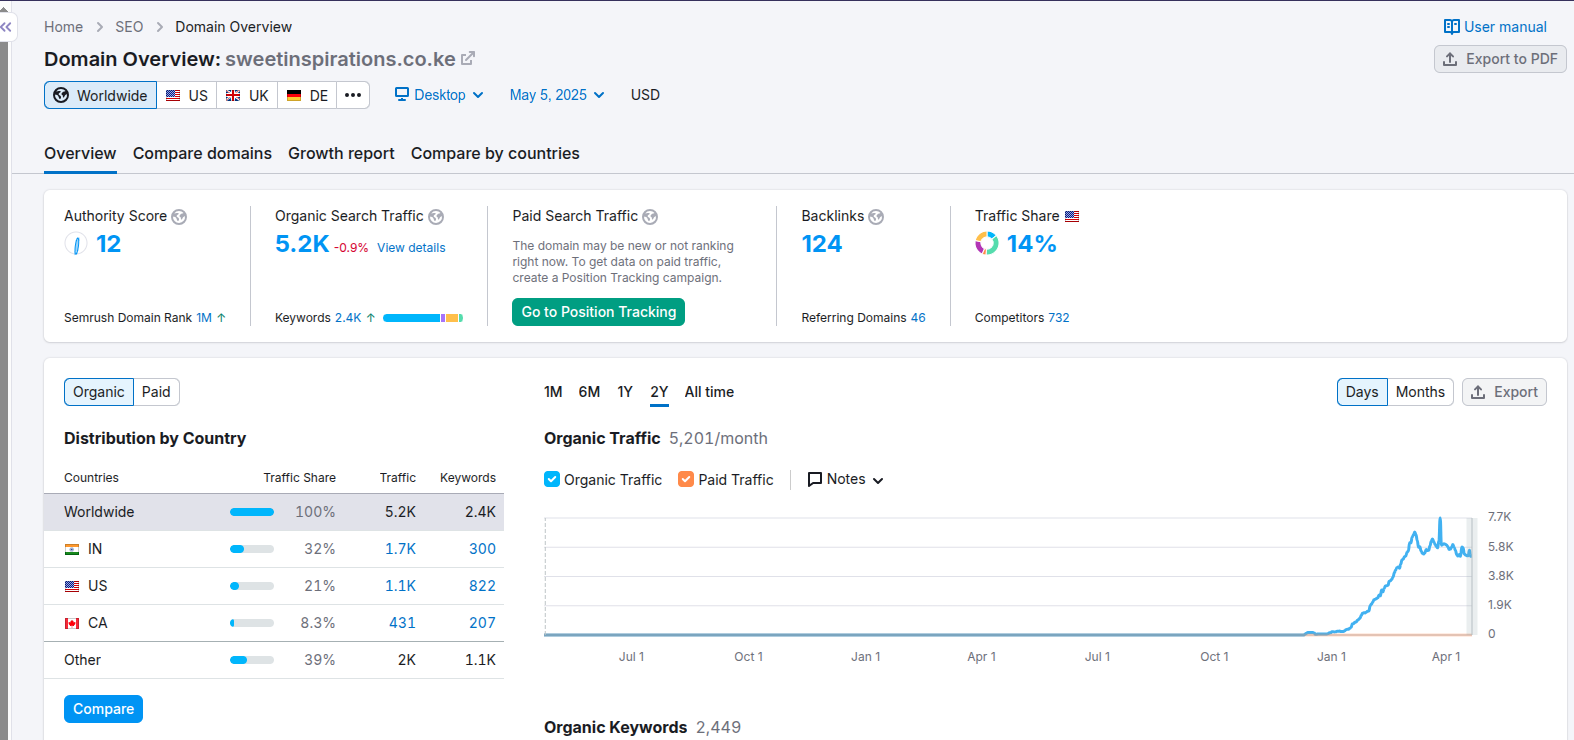Click globe info icon next to Authority Score
Image resolution: width=1574 pixels, height=740 pixels.
point(179,217)
